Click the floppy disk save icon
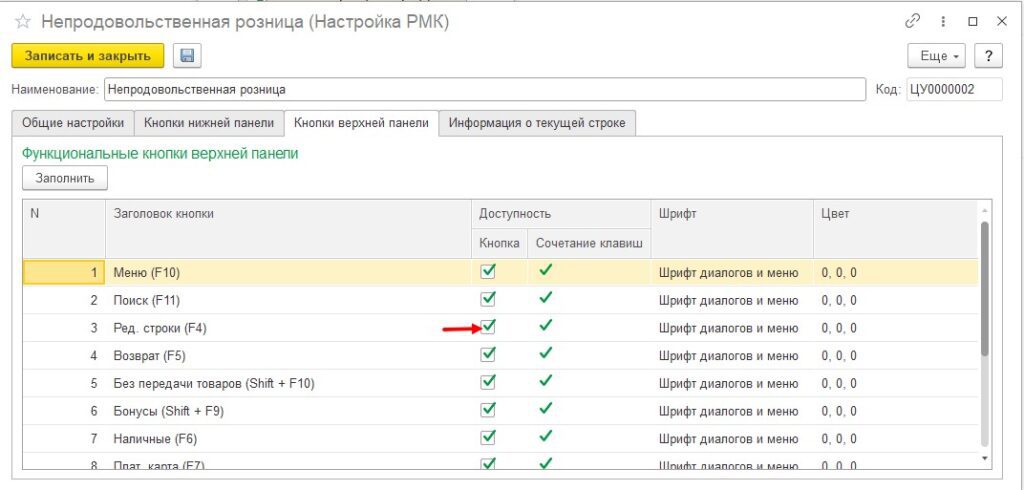 (x=188, y=56)
